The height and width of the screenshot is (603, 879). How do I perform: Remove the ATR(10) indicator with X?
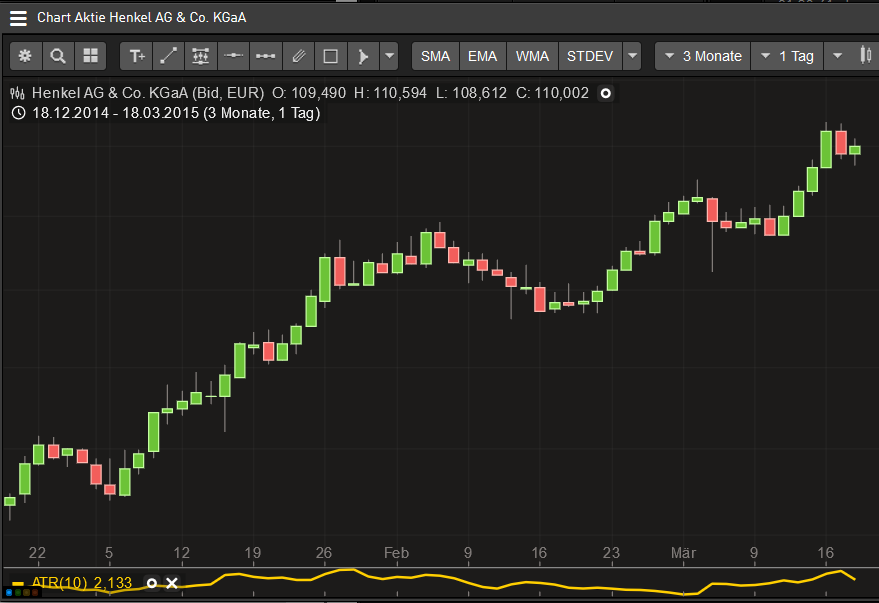tap(172, 583)
